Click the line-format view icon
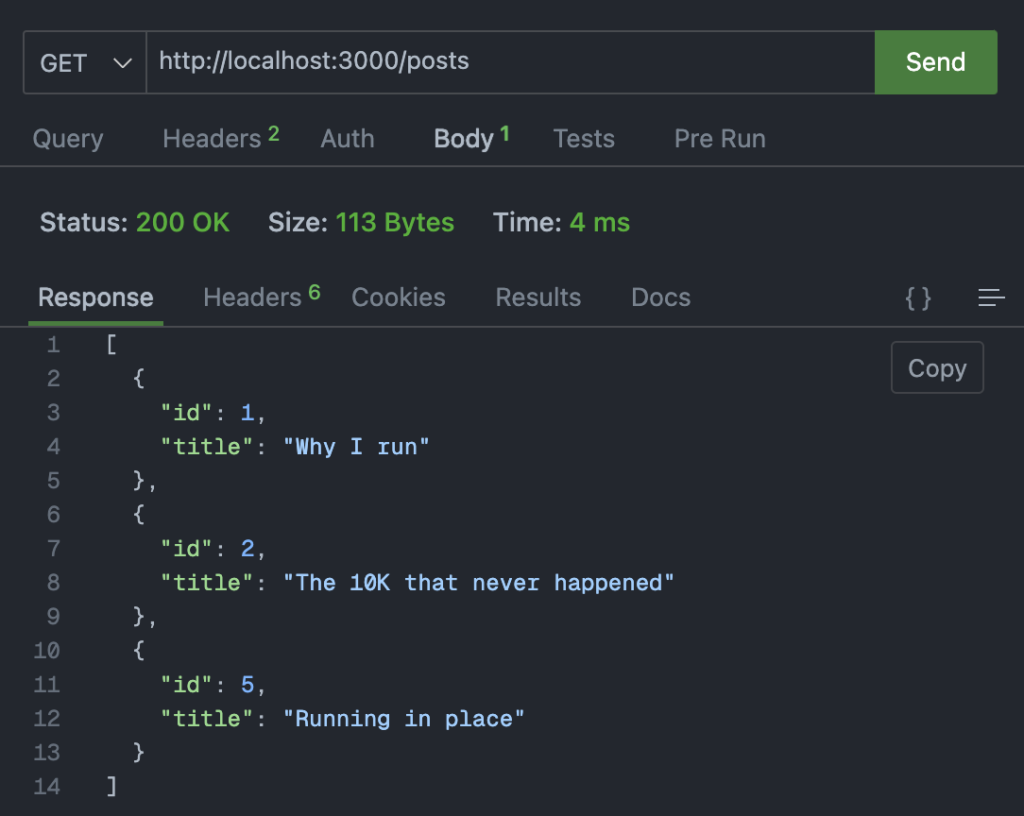 pos(991,297)
